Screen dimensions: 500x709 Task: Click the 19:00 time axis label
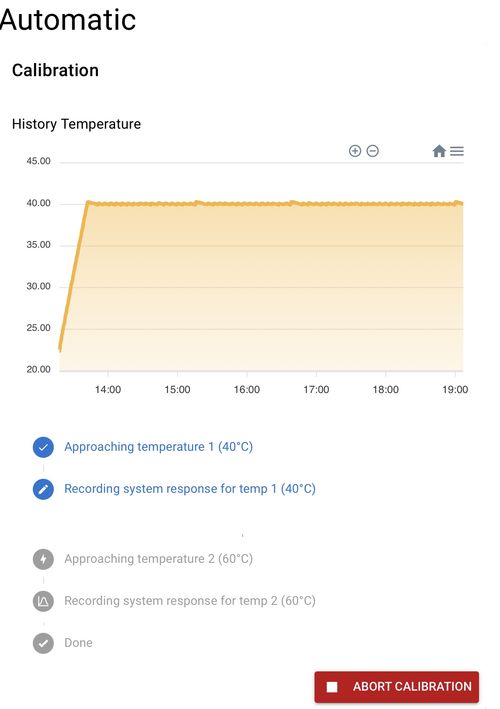[x=455, y=390]
